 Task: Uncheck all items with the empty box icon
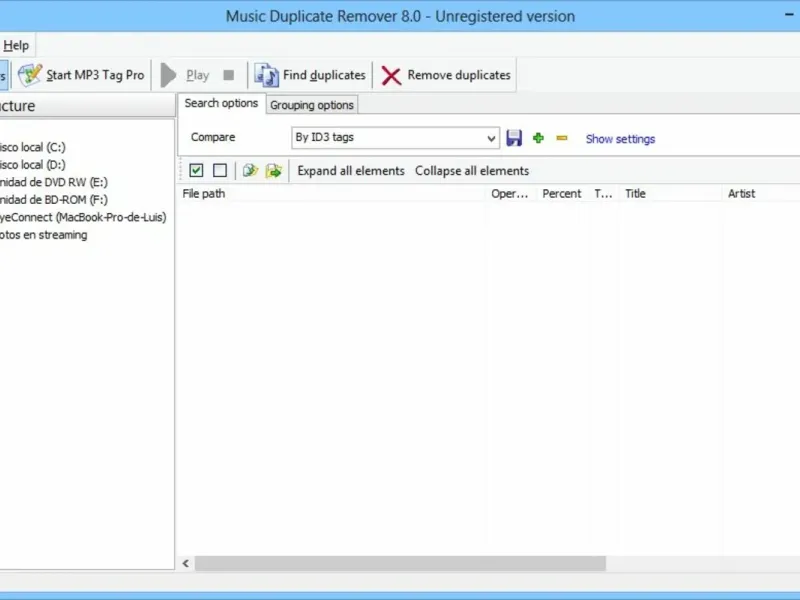(220, 170)
